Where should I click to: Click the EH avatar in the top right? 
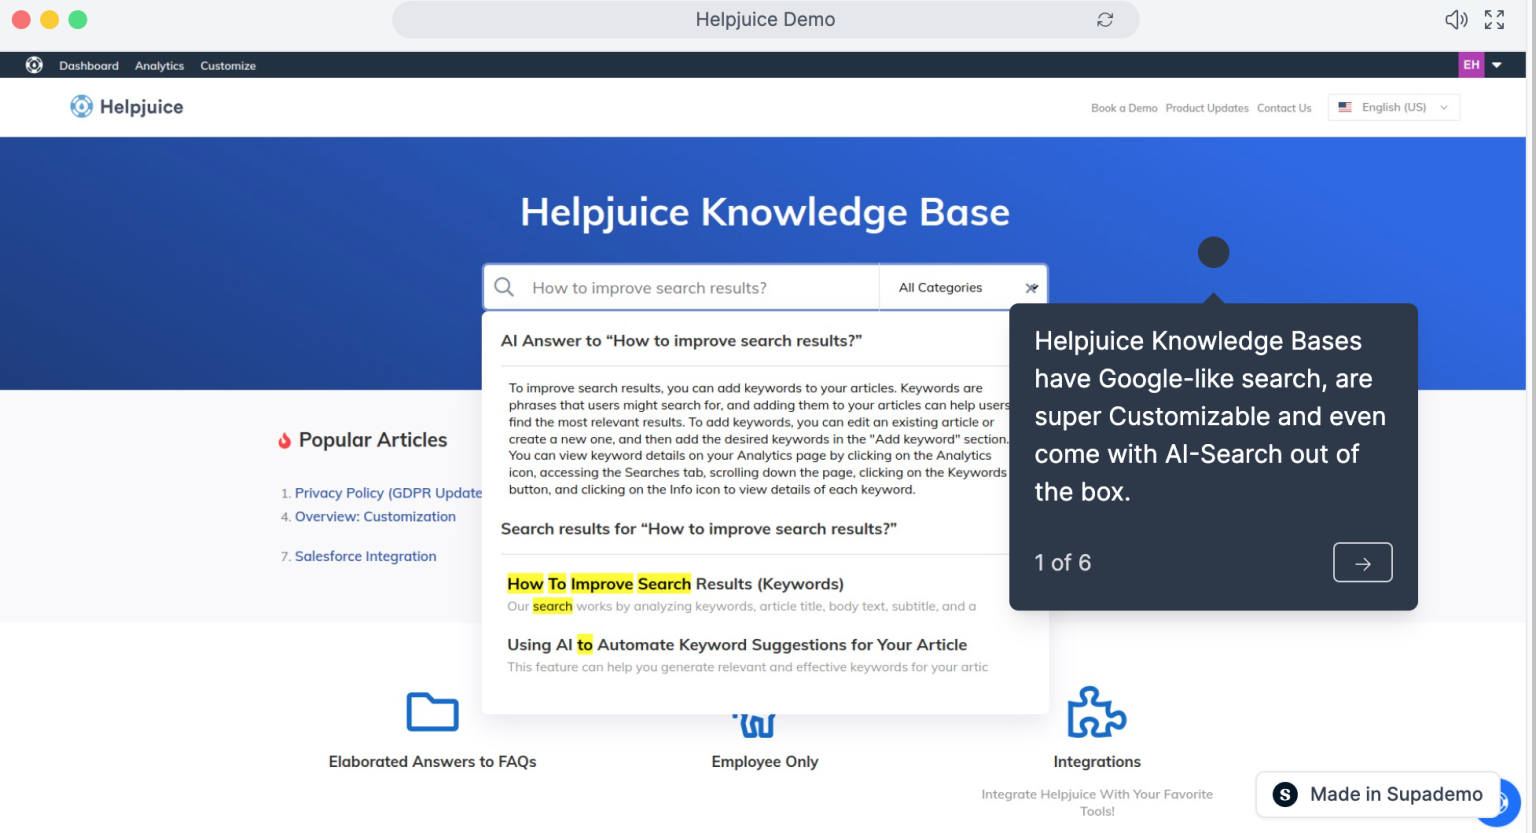(1471, 64)
